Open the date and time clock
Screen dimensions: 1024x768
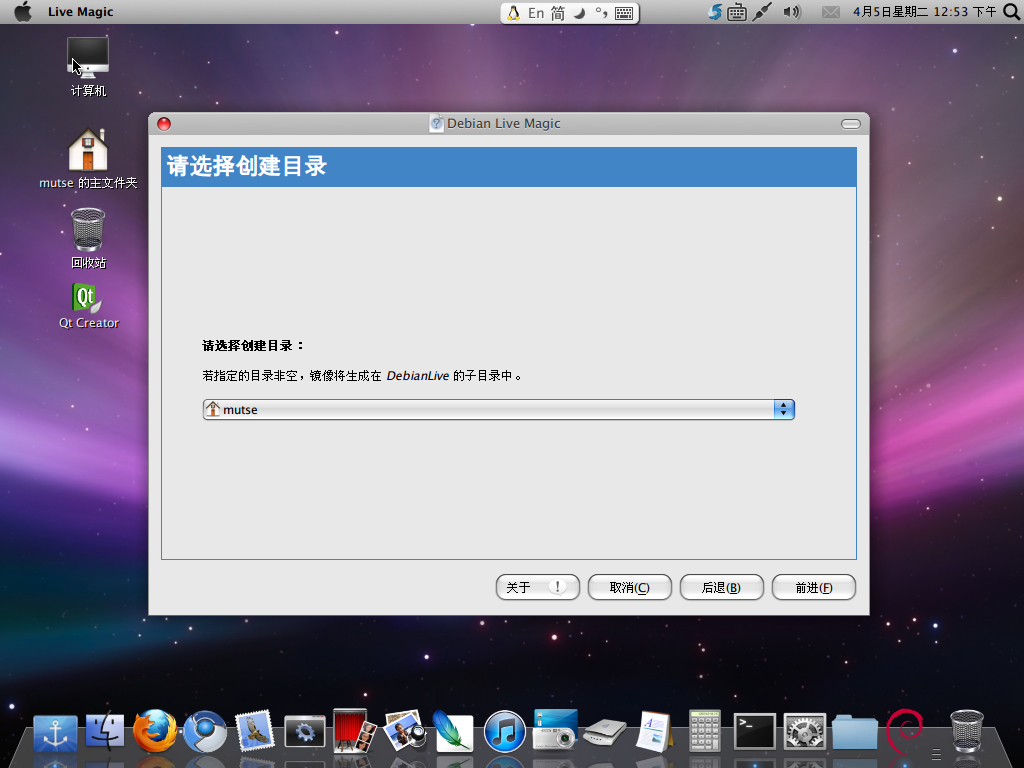[x=924, y=12]
